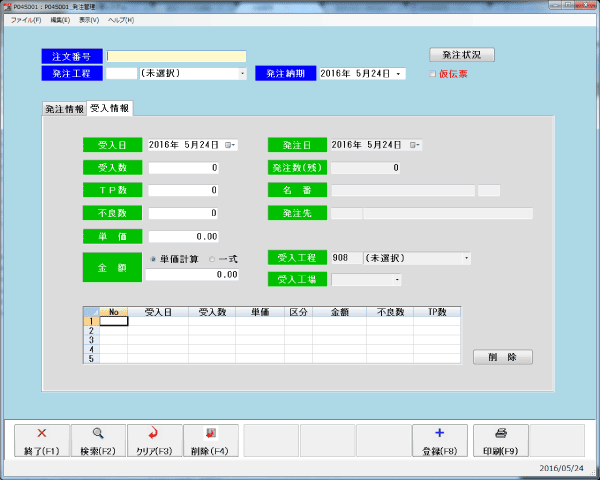The width and height of the screenshot is (600, 480).
Task: Click the 終了(F1) exit button
Action: [42, 441]
